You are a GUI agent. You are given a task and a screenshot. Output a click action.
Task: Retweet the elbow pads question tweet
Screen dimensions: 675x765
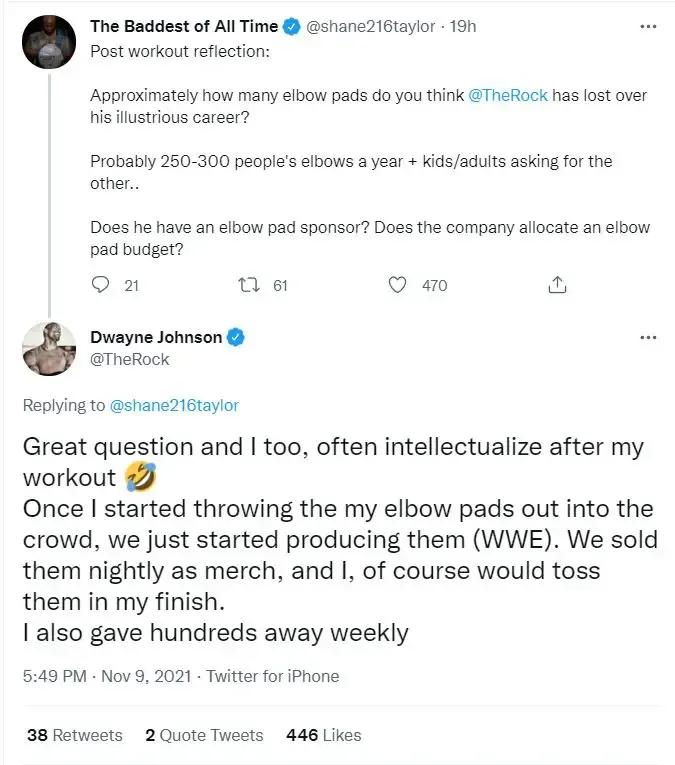click(249, 285)
